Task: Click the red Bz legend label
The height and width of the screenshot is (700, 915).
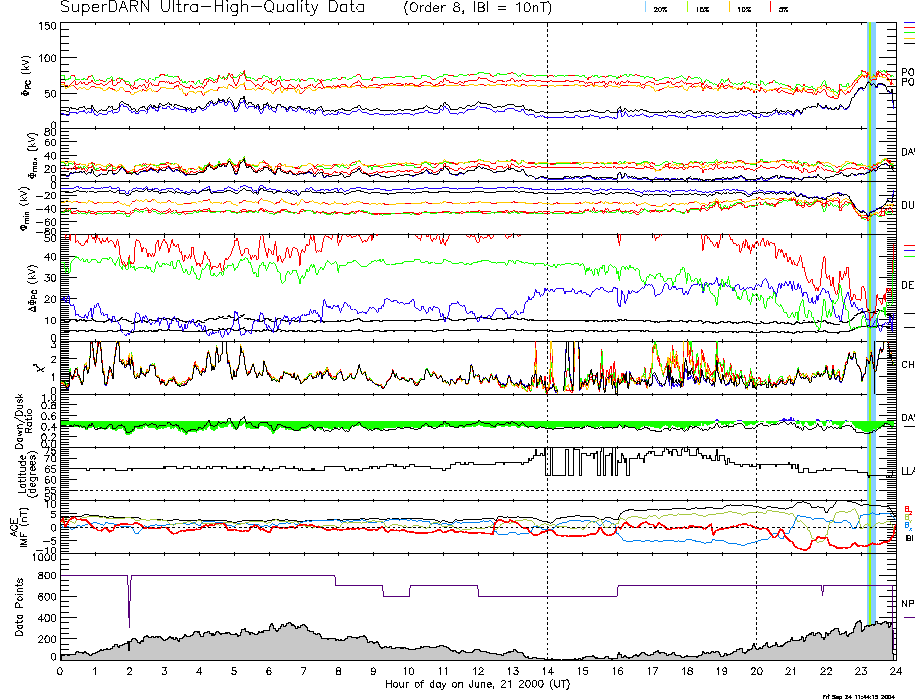Action: coord(907,508)
